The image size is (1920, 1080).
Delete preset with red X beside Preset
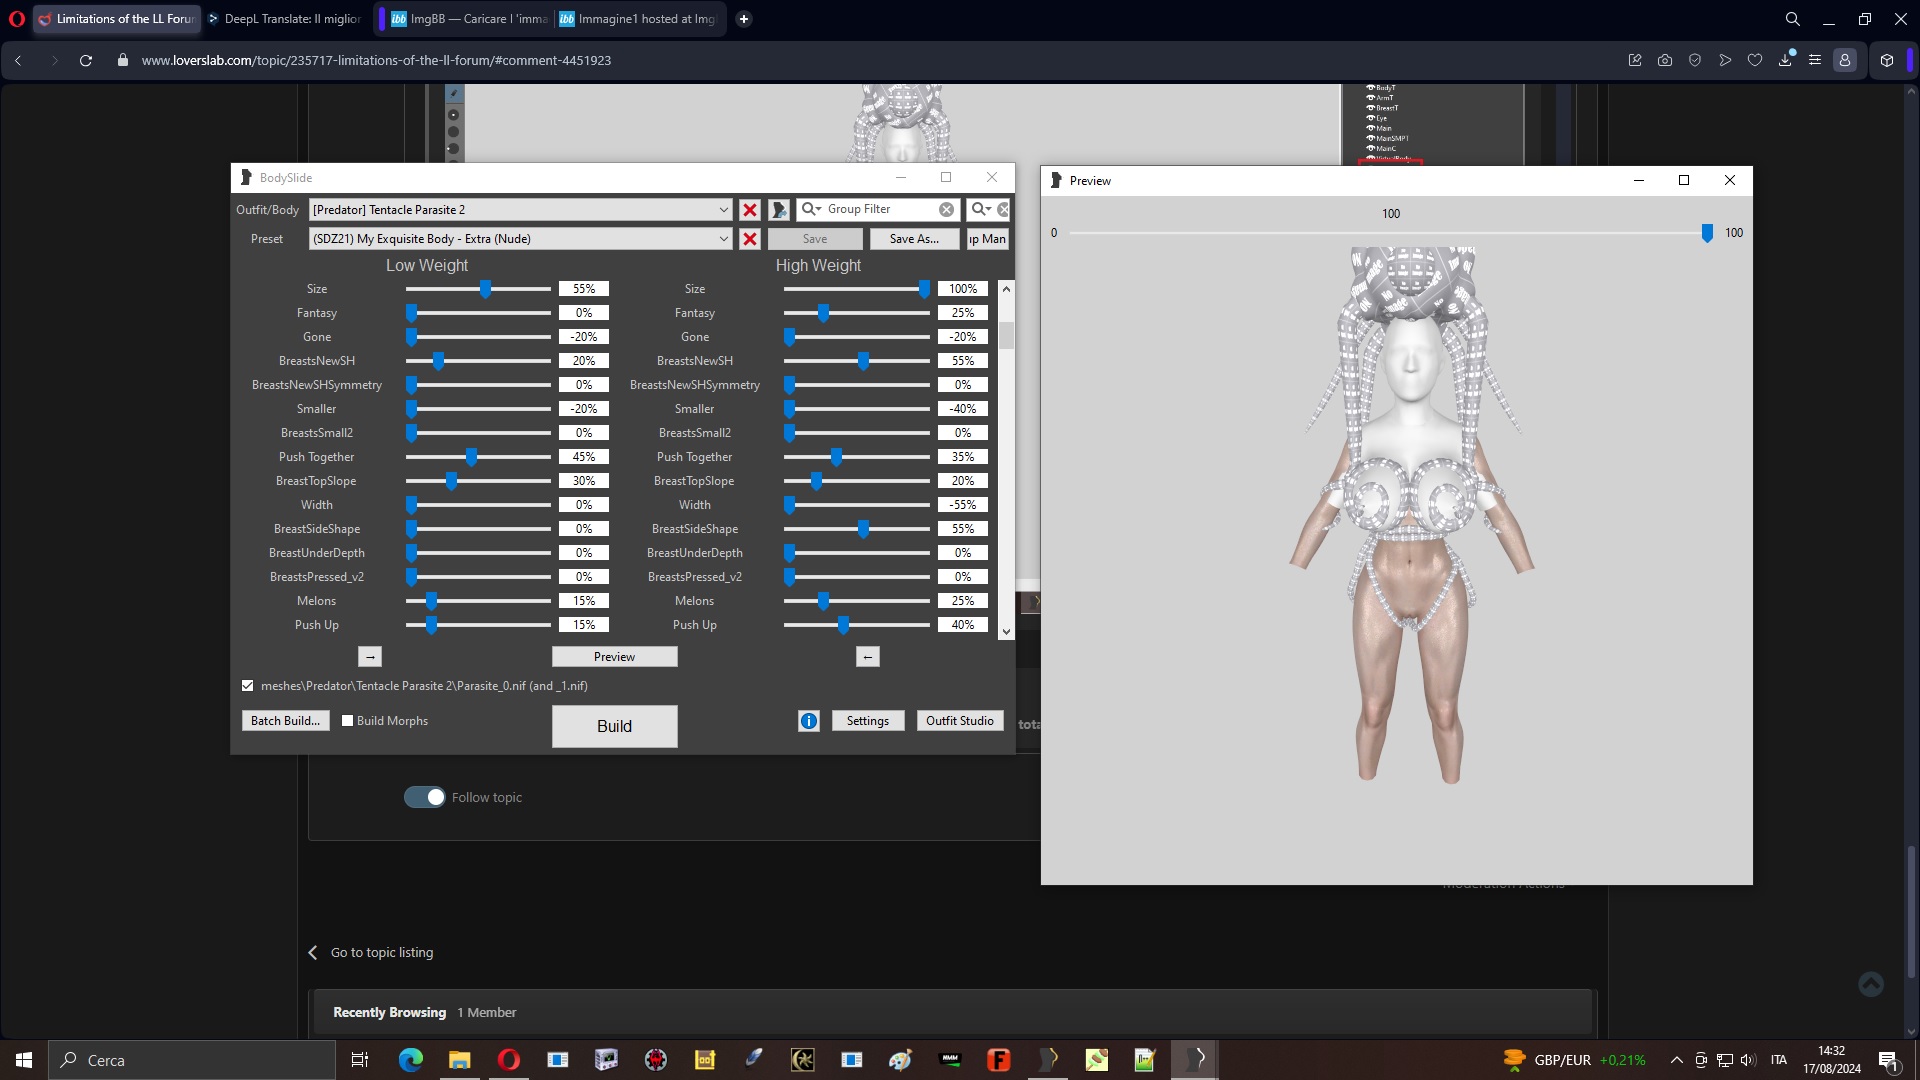pos(749,239)
